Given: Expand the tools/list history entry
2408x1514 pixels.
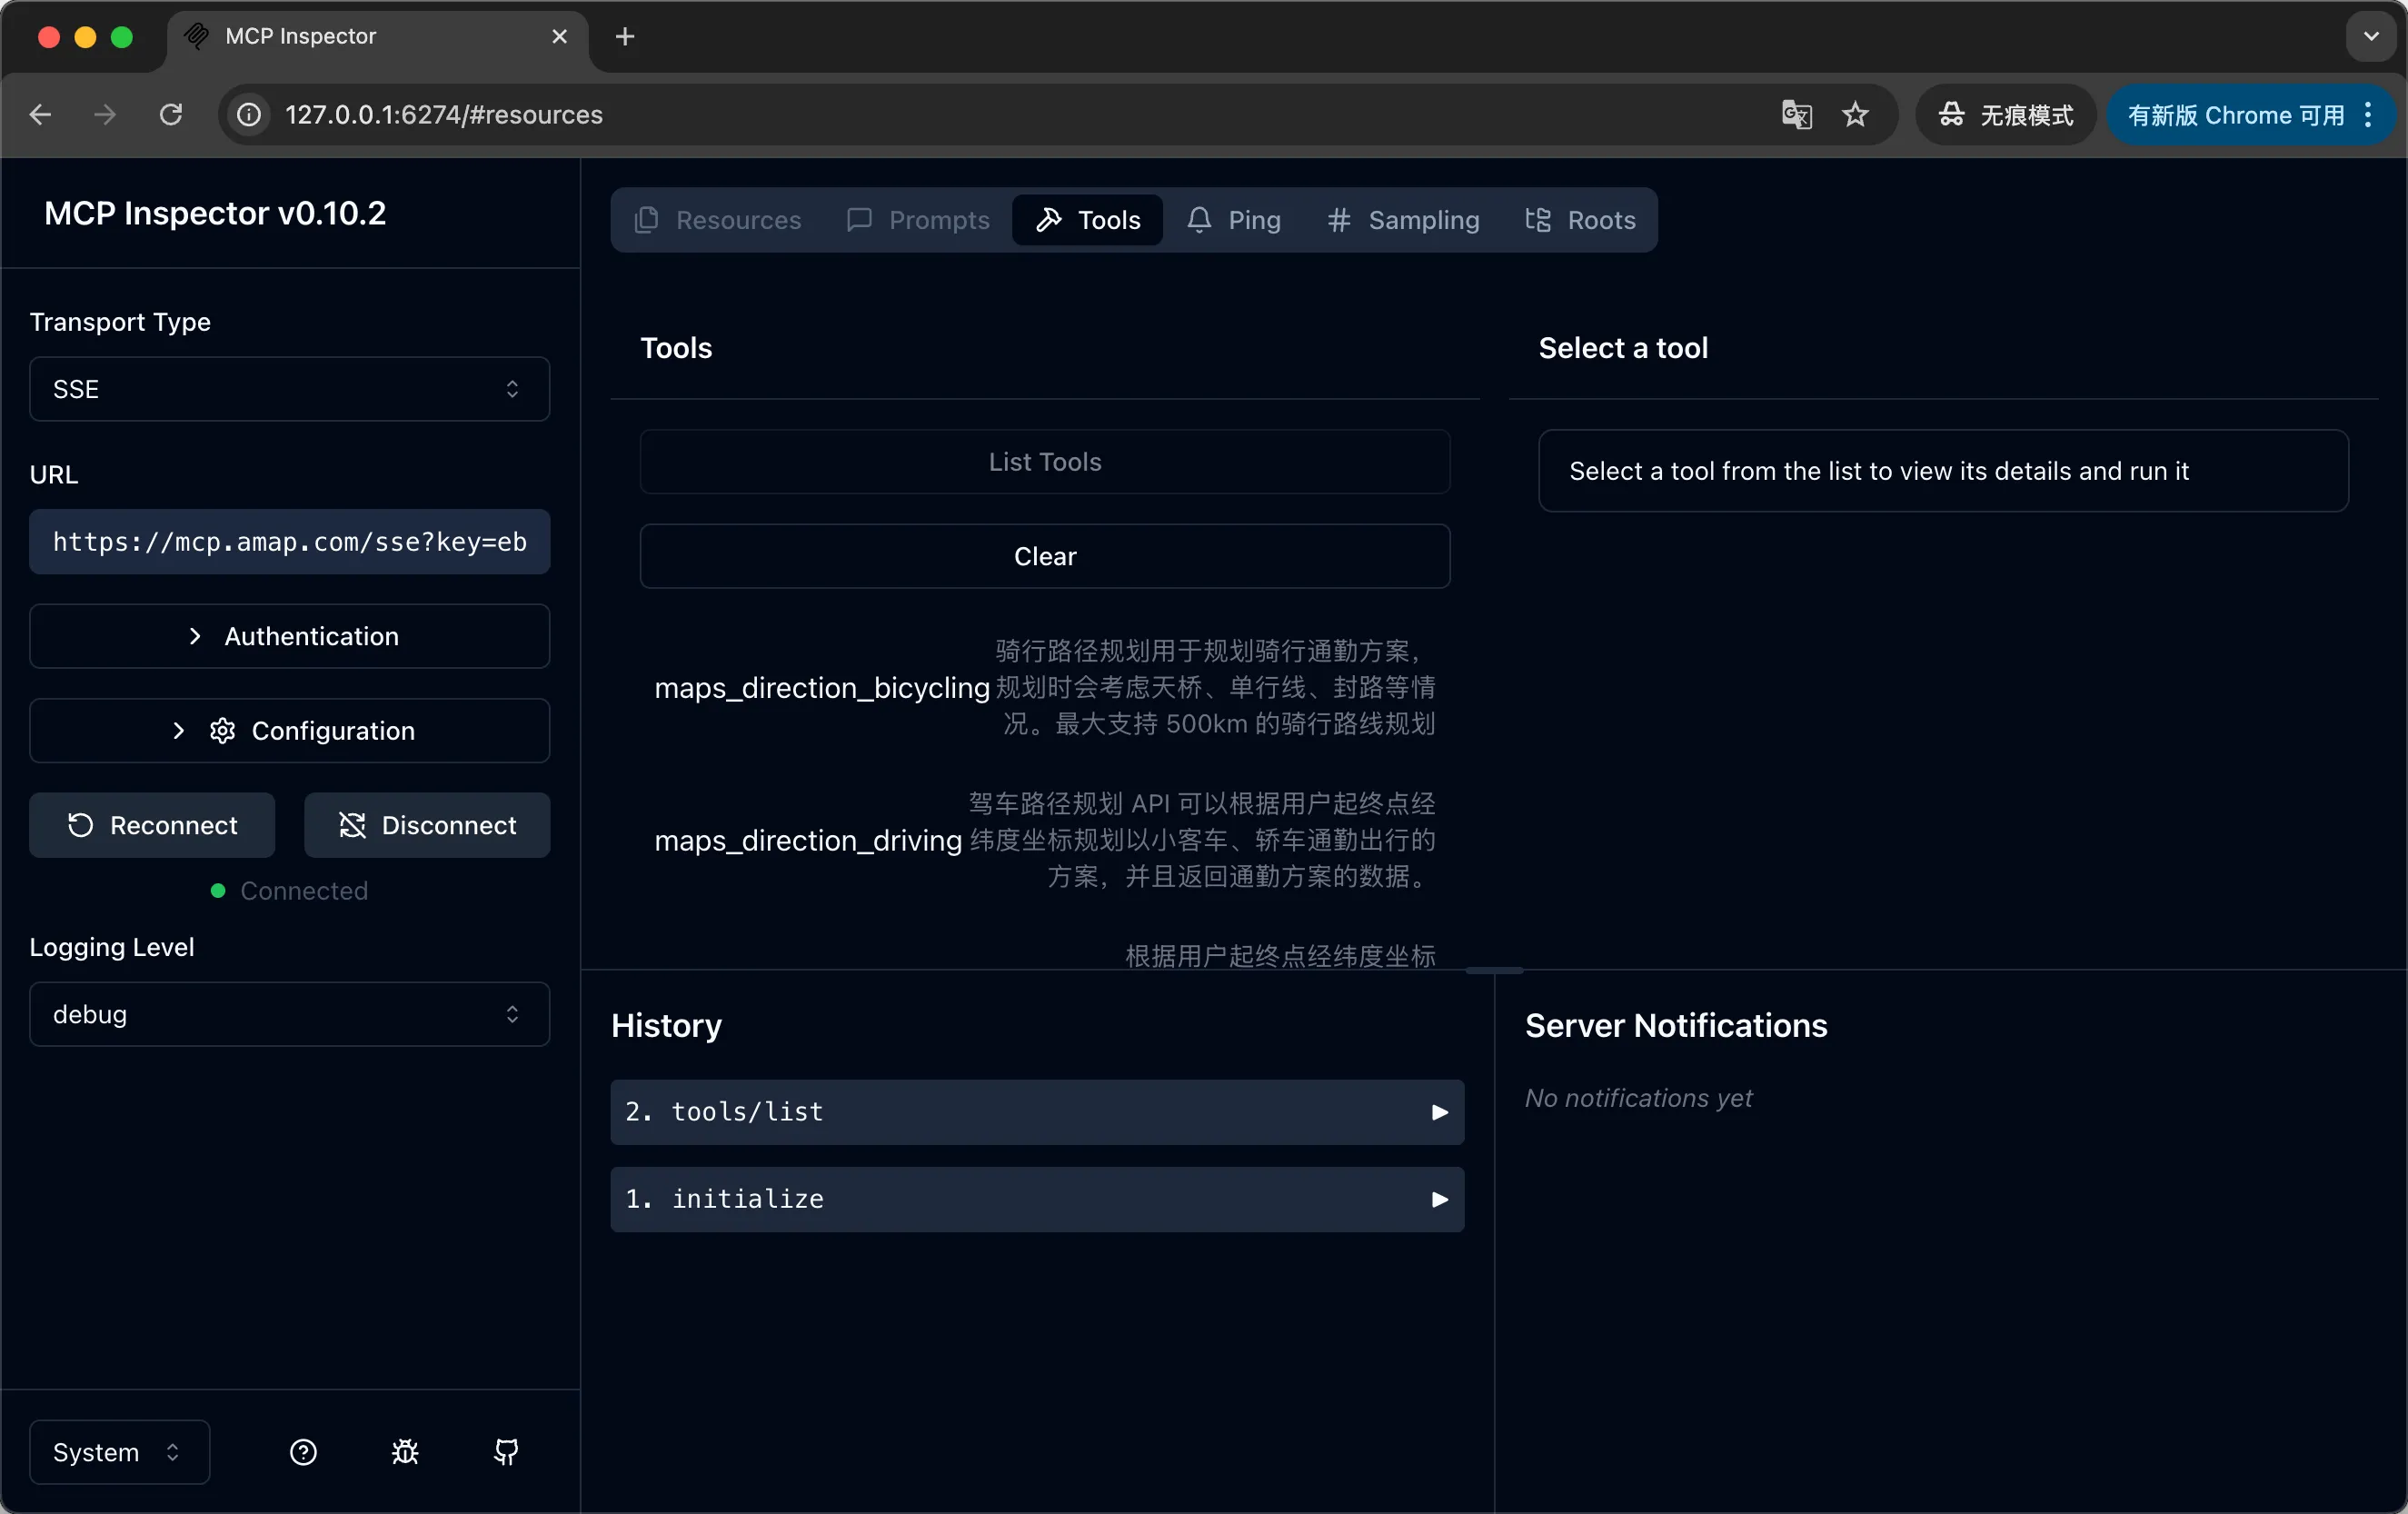Looking at the screenshot, I should [1037, 1112].
